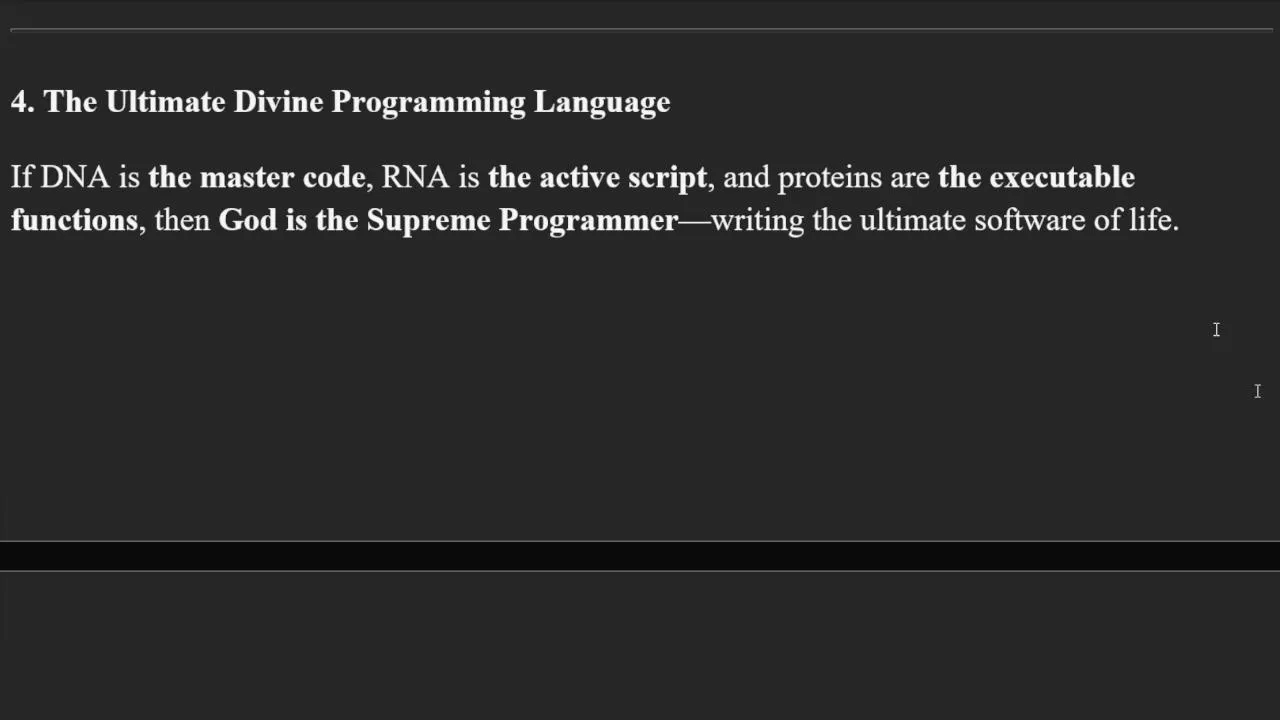Viewport: 1280px width, 720px height.
Task: Click the bold word 'functions' on the second line
Action: coord(74,220)
